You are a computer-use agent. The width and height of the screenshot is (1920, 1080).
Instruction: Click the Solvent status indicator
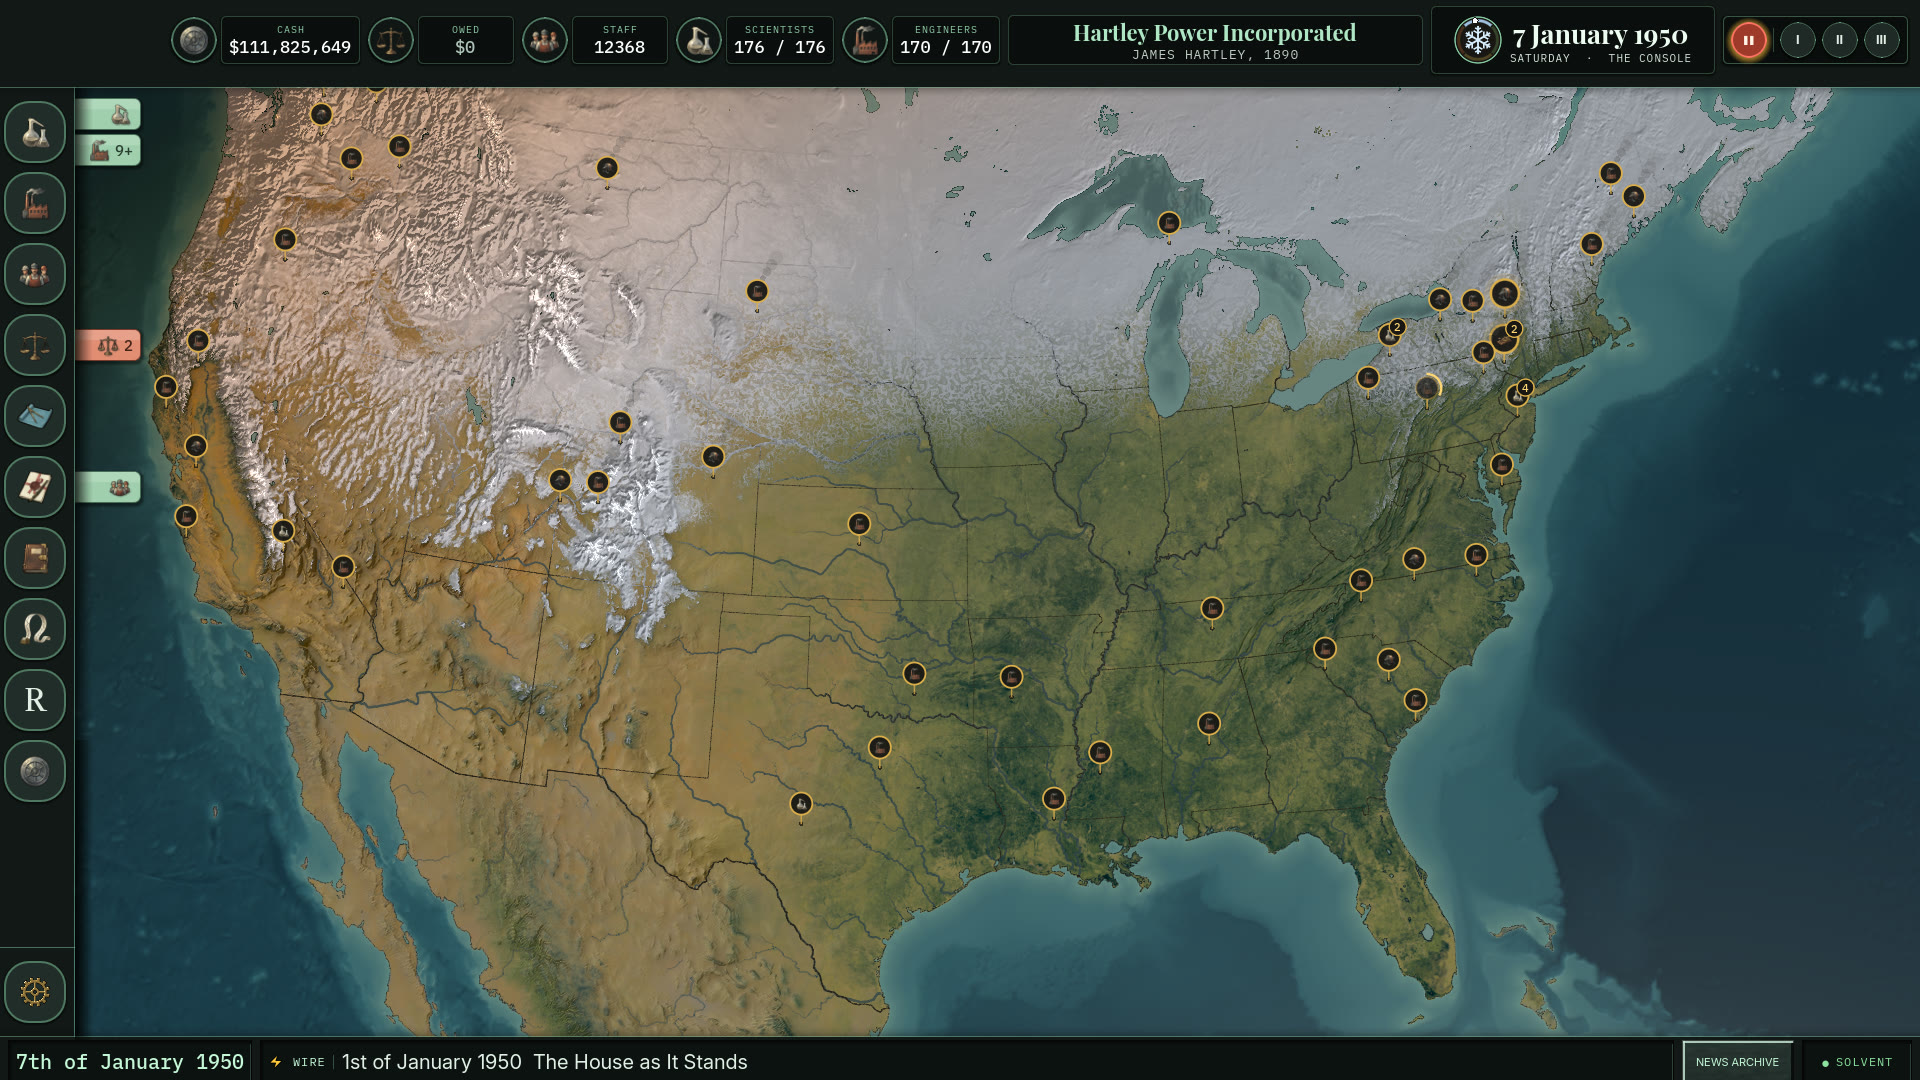click(x=1857, y=1062)
